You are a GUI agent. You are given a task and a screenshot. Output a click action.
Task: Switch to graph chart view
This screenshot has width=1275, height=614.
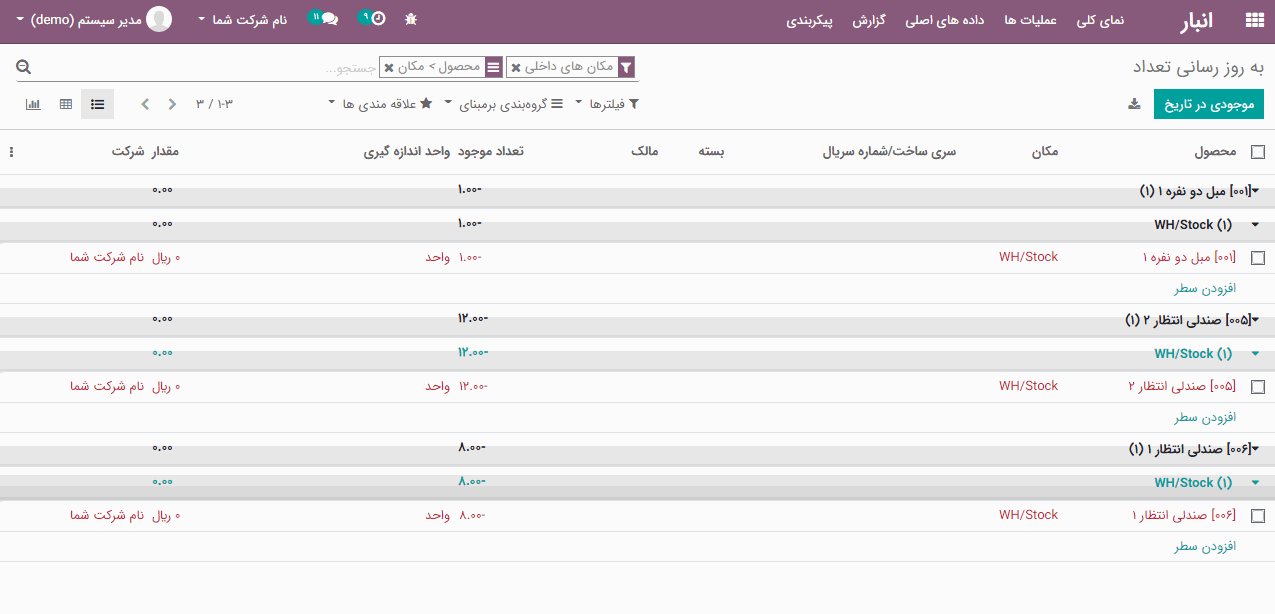[33, 104]
